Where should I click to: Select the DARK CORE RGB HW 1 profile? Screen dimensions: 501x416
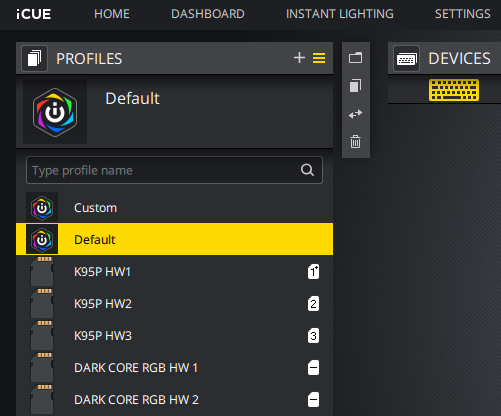(174, 368)
